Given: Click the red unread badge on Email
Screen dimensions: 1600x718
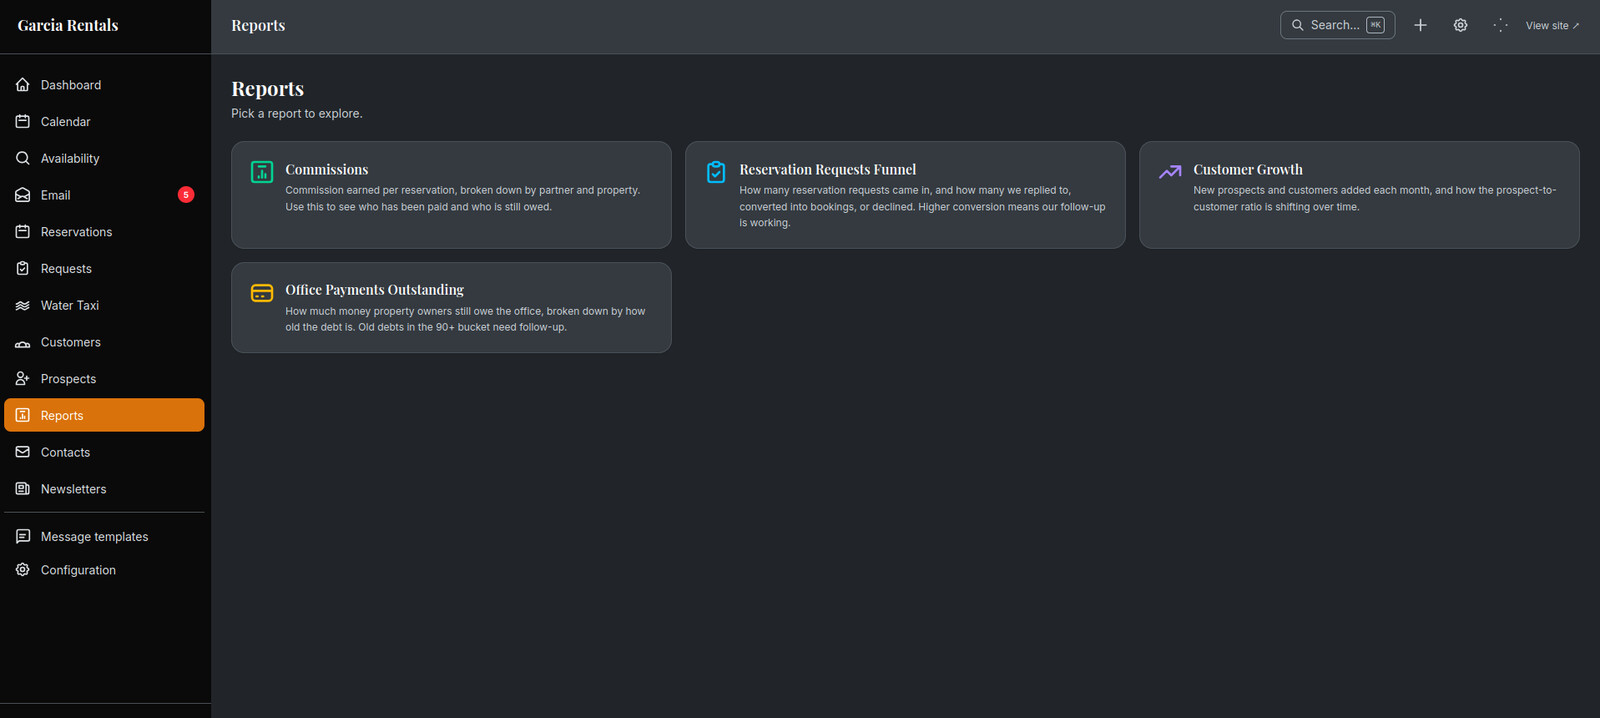Looking at the screenshot, I should click(x=186, y=195).
